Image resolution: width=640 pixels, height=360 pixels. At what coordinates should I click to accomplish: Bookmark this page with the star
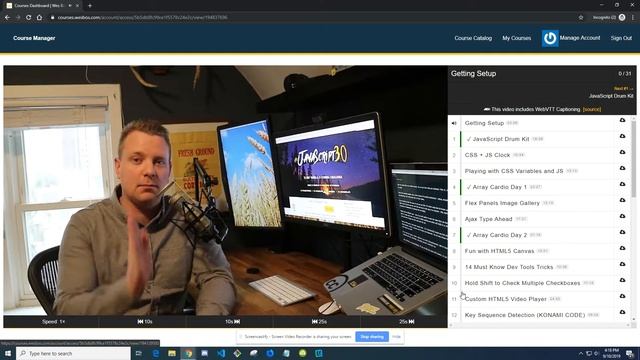581,17
